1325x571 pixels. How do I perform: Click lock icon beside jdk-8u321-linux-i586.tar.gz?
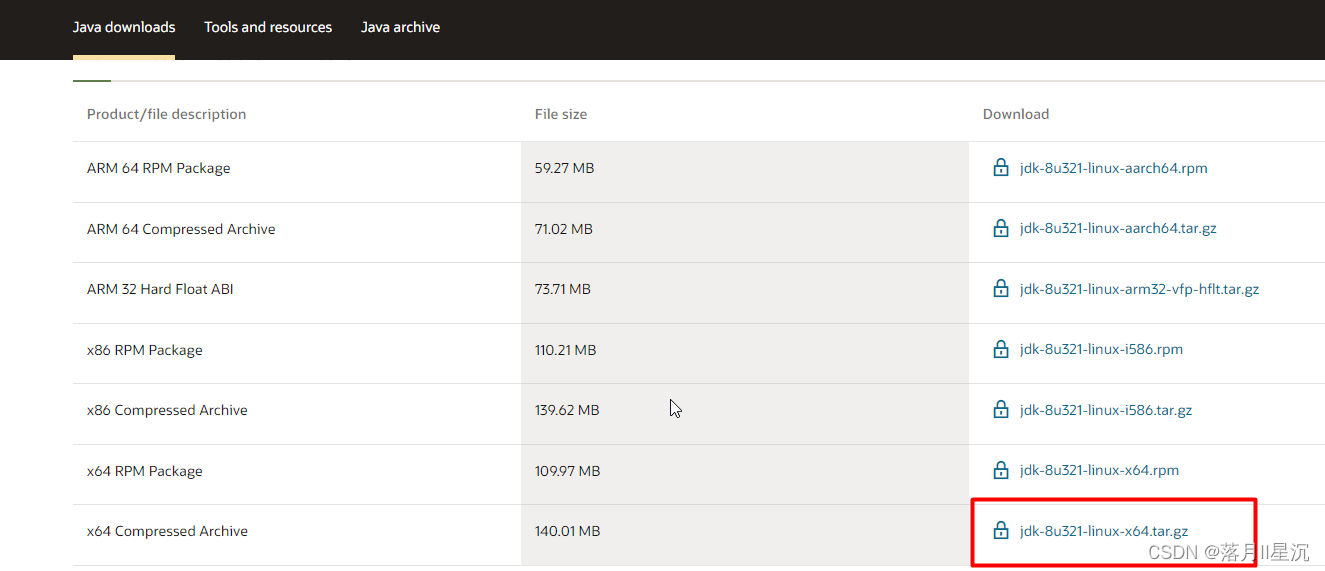pos(1001,410)
